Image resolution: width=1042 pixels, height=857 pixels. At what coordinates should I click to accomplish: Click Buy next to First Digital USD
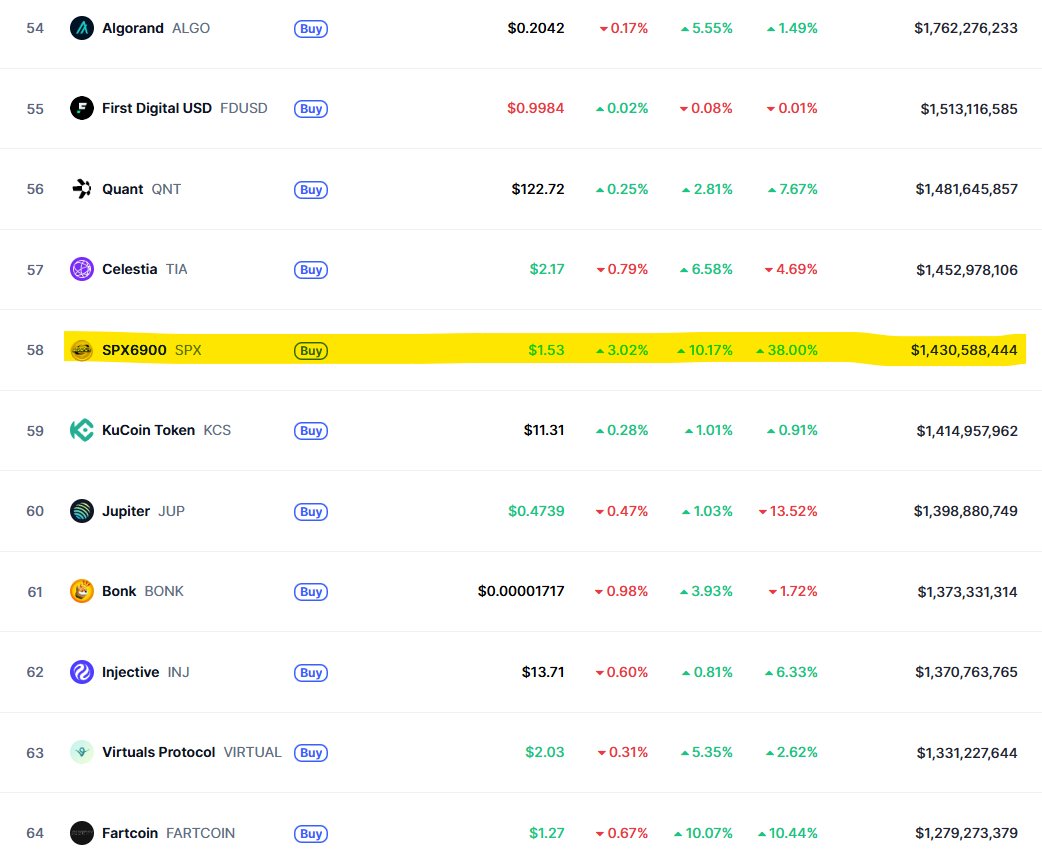(x=311, y=109)
